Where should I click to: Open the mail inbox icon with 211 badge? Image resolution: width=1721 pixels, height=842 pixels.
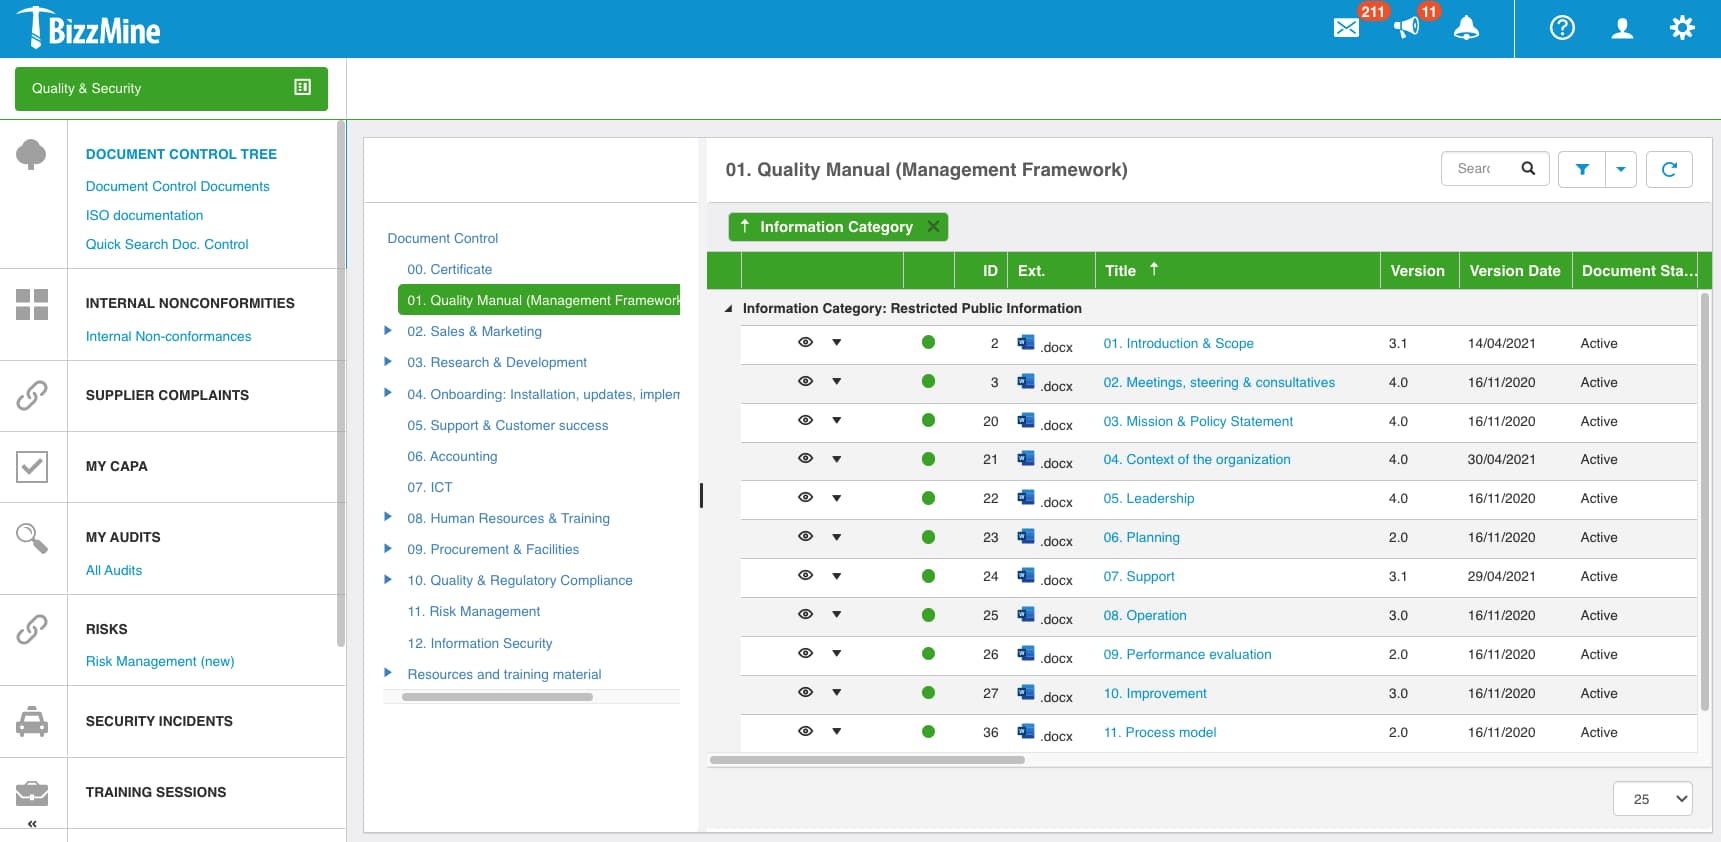pos(1346,28)
